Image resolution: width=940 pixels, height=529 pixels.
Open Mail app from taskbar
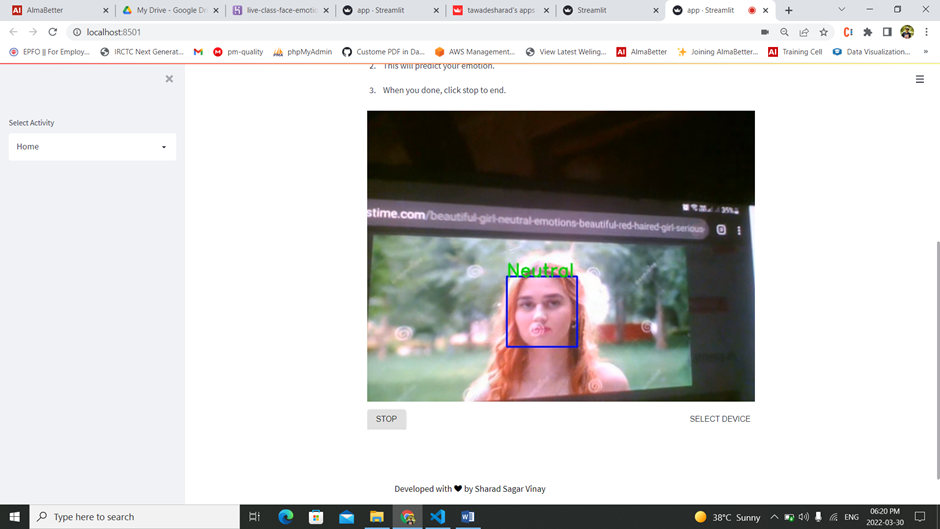click(347, 516)
